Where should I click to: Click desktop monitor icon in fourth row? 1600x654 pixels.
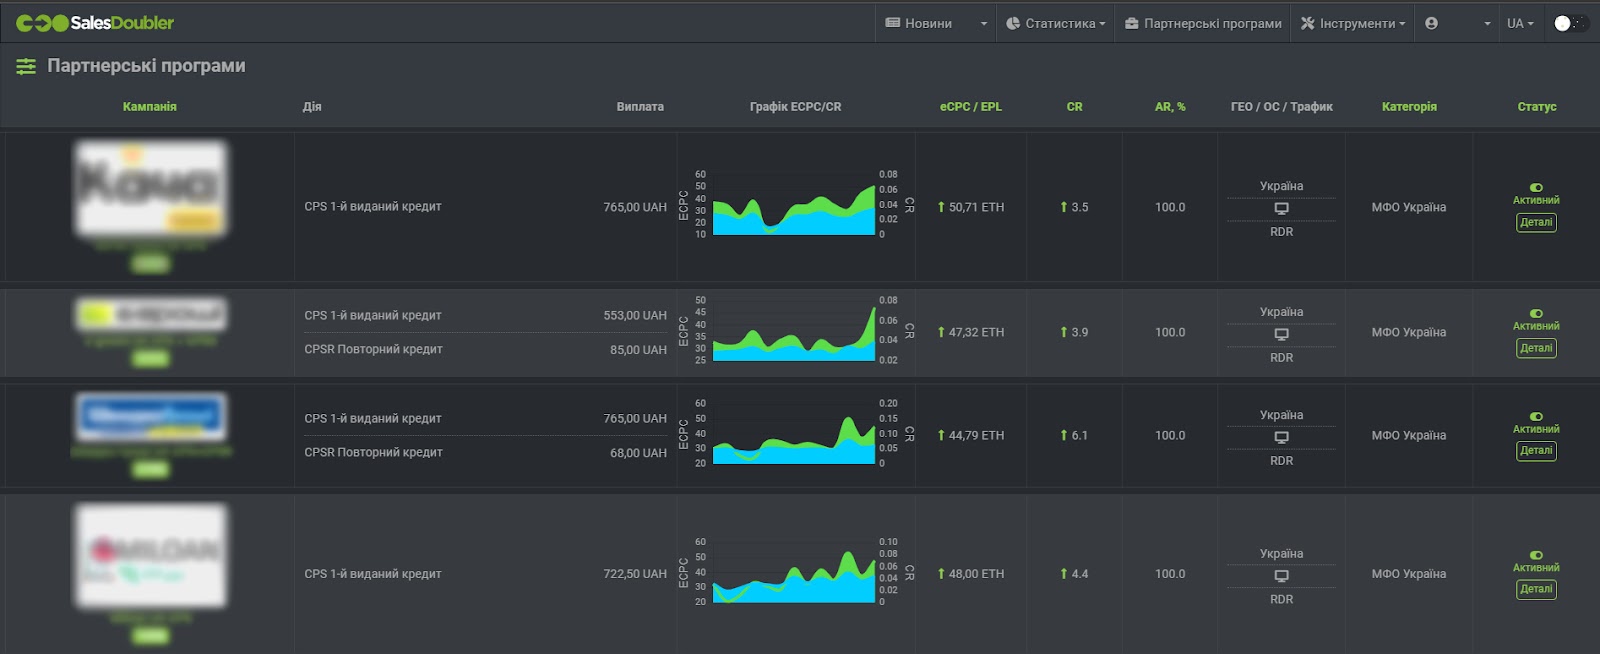[1281, 576]
